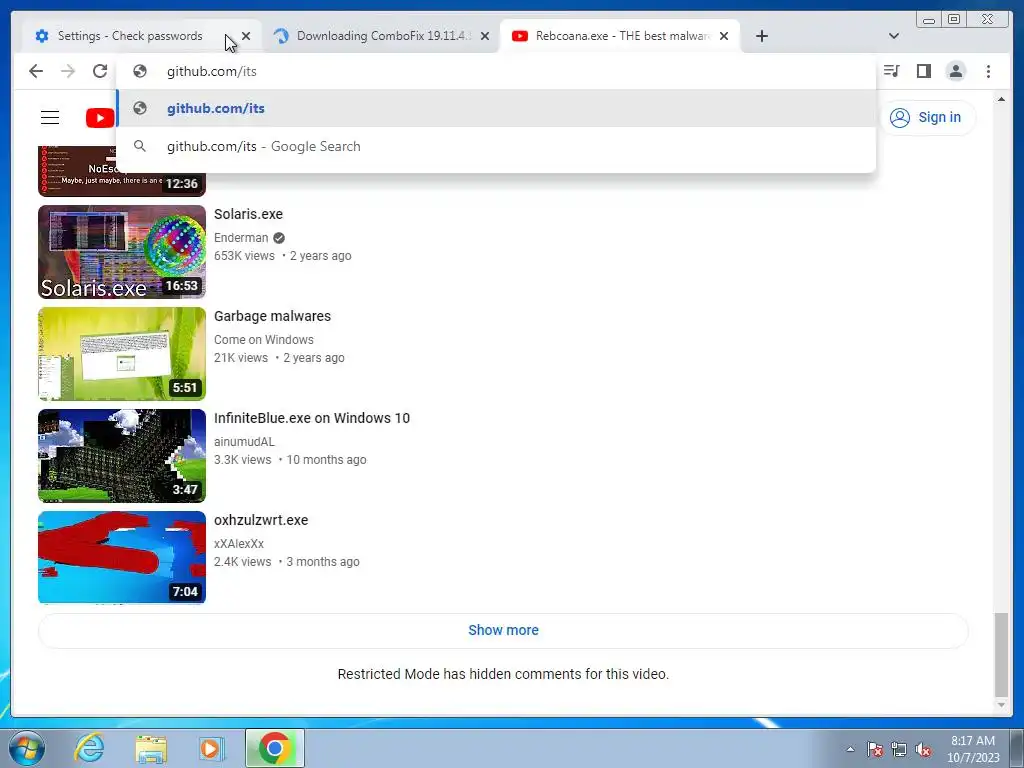Open the Chrome three-dot menu

(x=989, y=71)
